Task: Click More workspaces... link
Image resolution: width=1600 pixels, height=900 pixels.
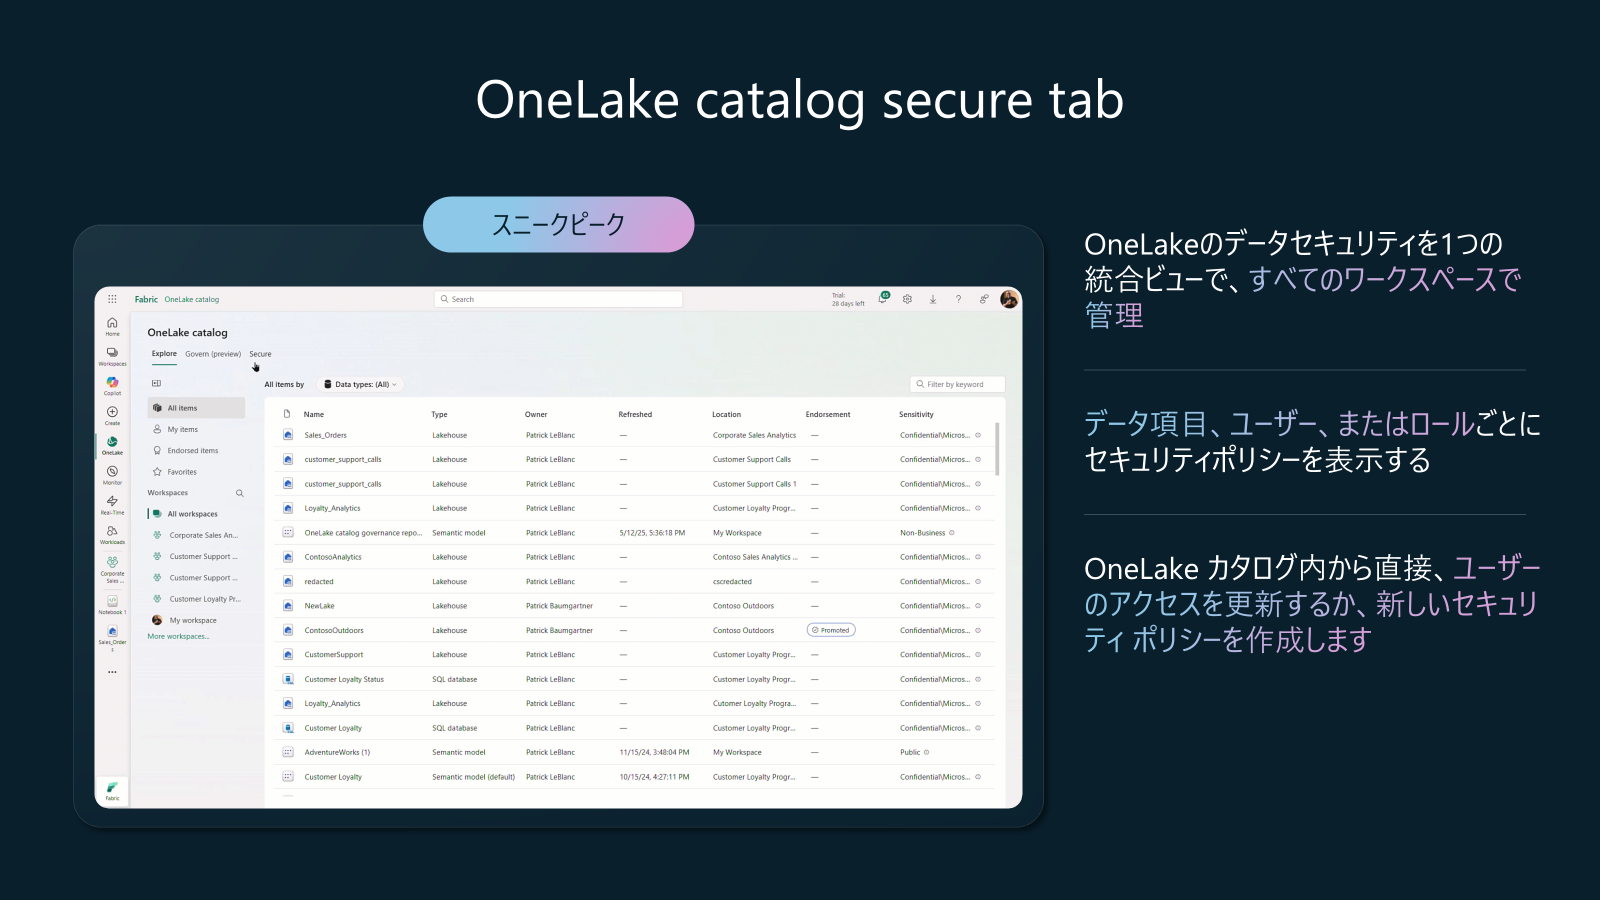Action: coord(179,637)
